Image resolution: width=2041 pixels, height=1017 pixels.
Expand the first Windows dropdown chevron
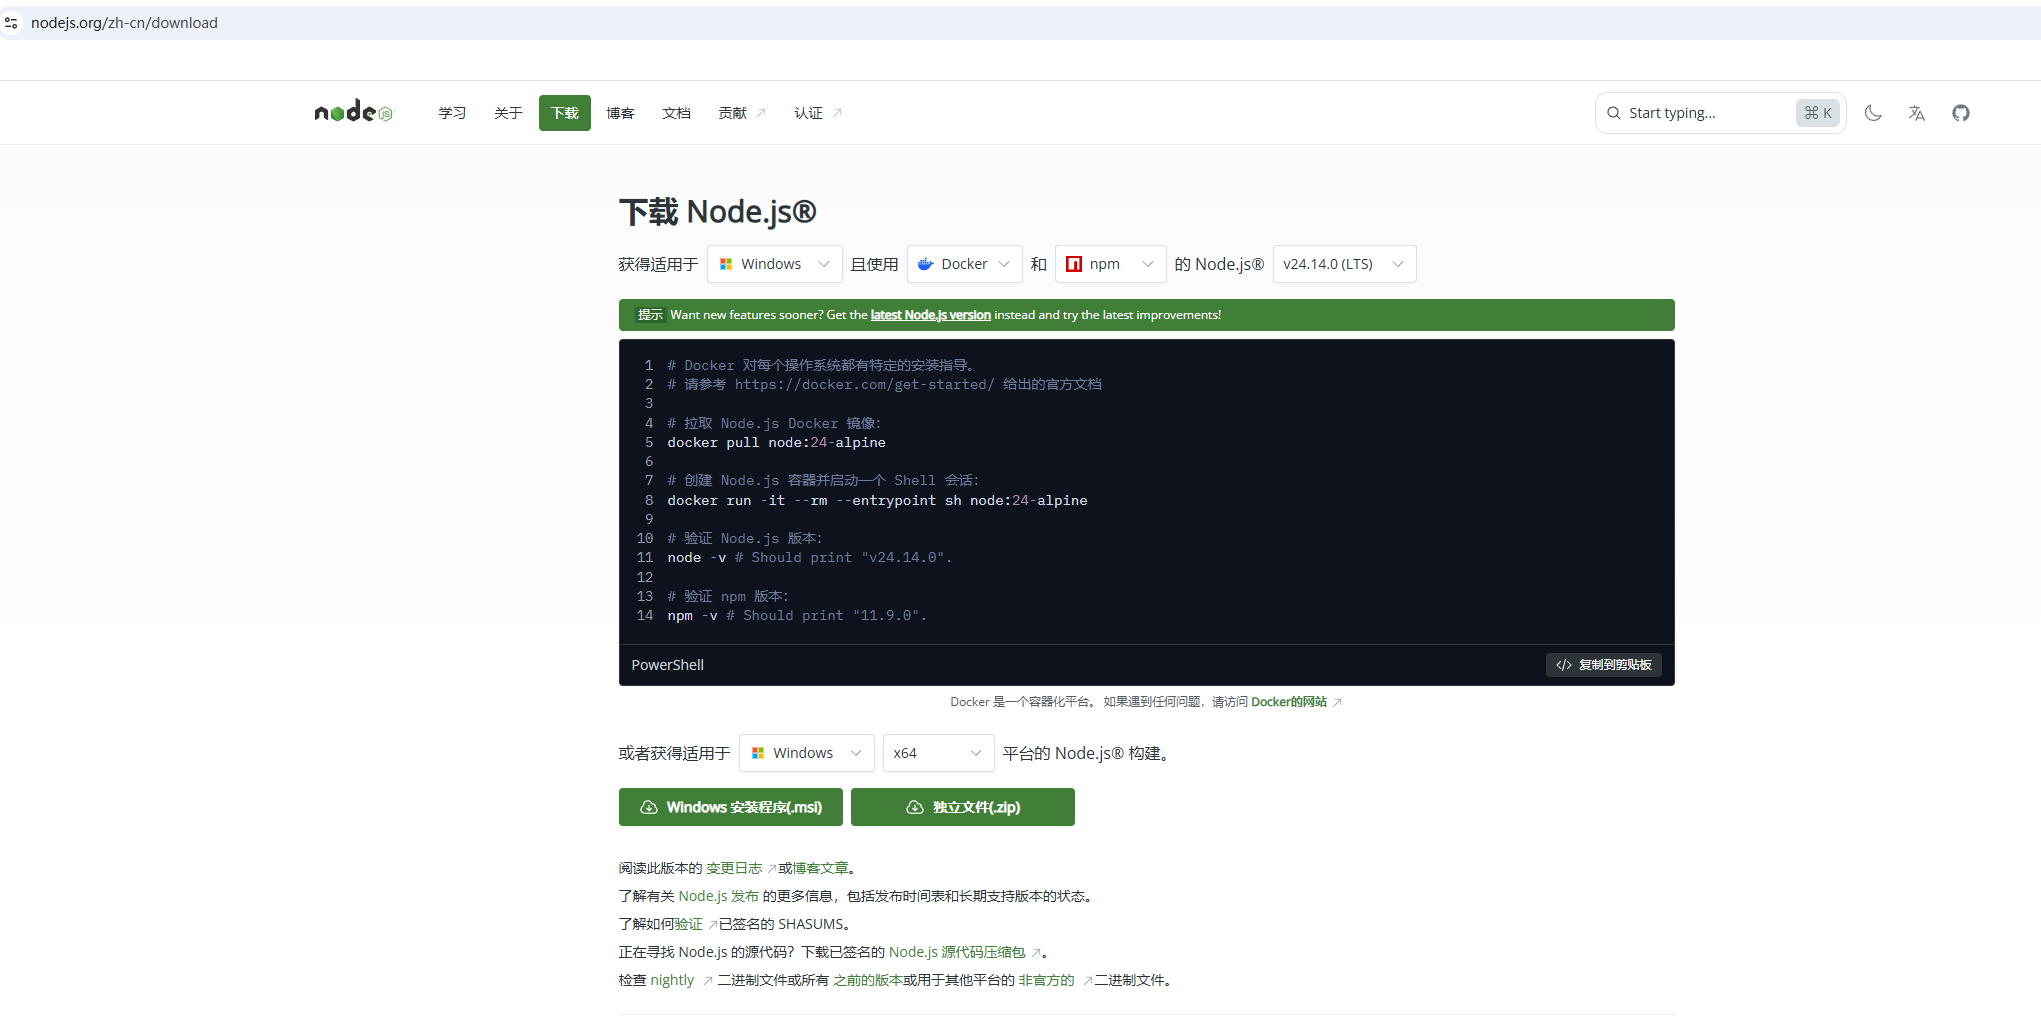coord(824,264)
